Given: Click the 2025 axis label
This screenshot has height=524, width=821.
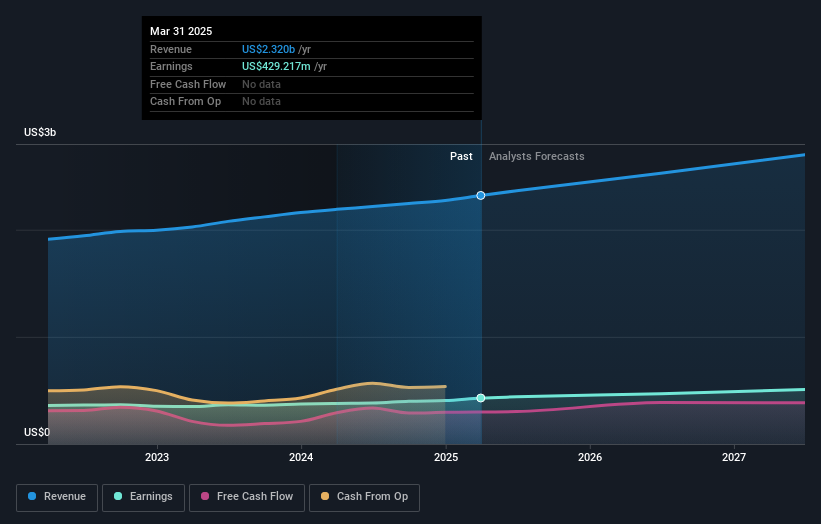Looking at the screenshot, I should click(x=446, y=458).
